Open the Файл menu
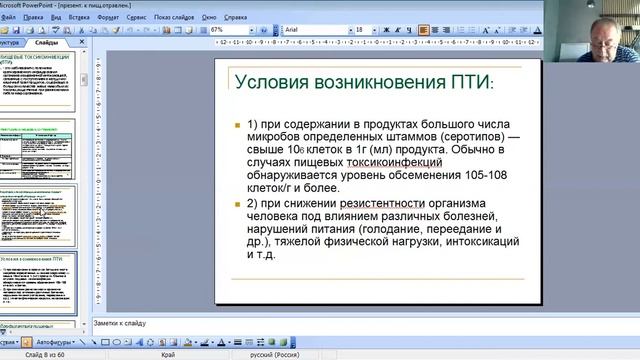The height and width of the screenshot is (360, 640). (x=8, y=18)
